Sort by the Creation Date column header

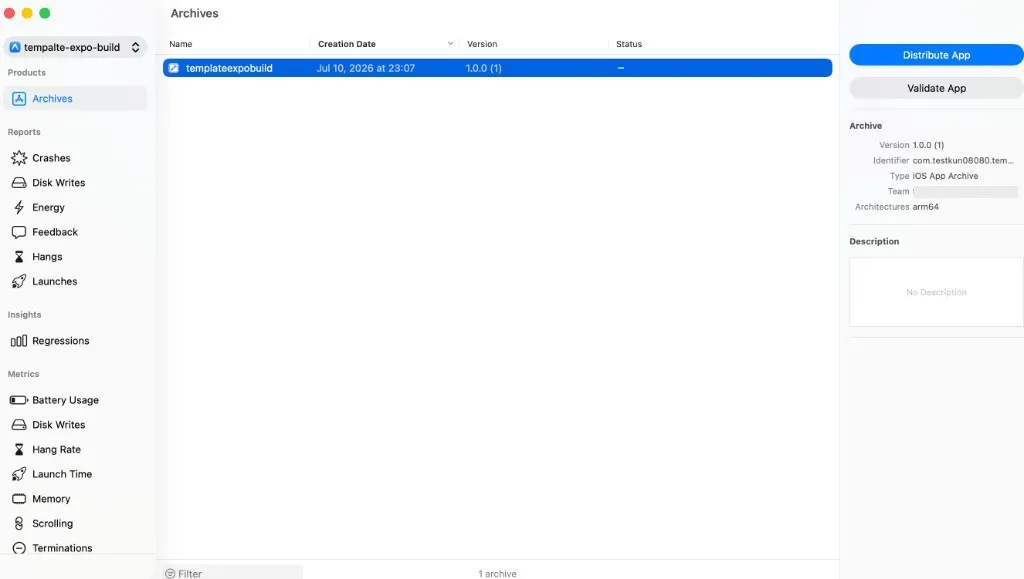click(x=347, y=44)
